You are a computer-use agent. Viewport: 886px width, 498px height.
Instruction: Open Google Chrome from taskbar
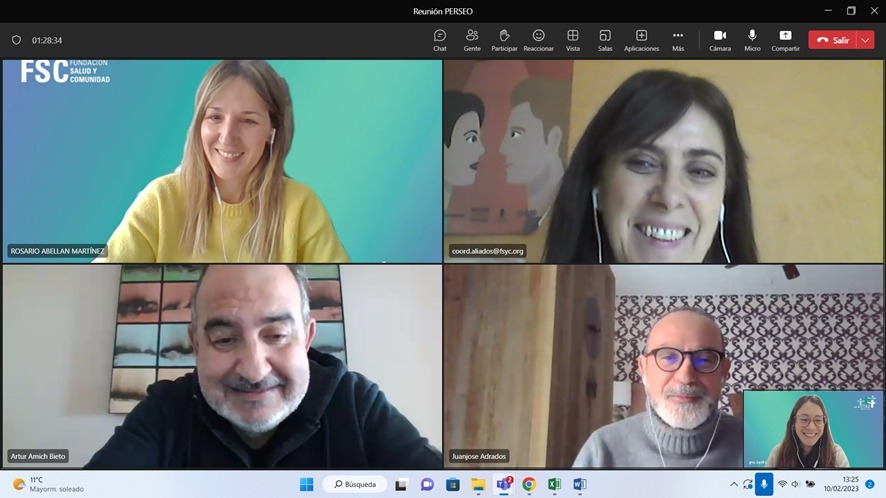[529, 484]
